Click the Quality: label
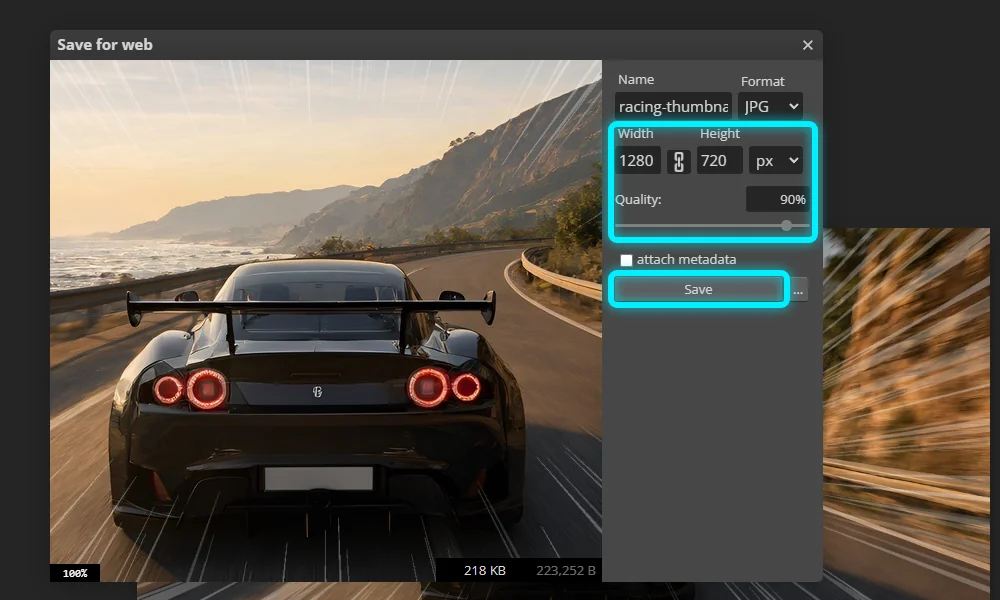 click(x=638, y=200)
